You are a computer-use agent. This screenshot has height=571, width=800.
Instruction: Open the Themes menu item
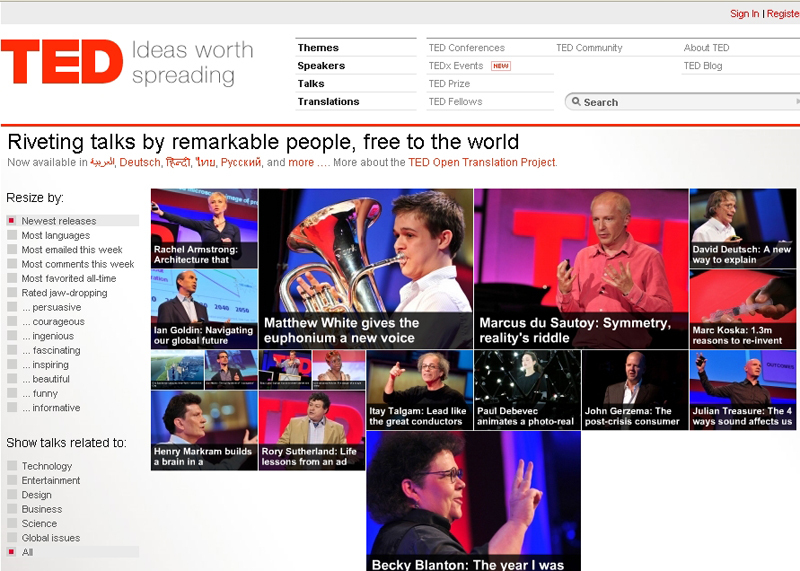[x=318, y=47]
